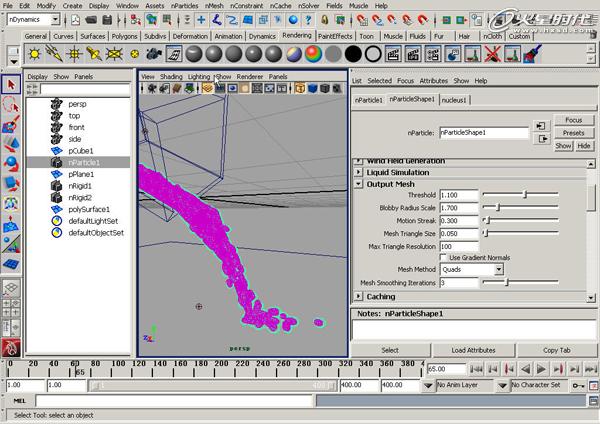Select the arrow Select tool
The height and width of the screenshot is (424, 600).
tap(11, 85)
